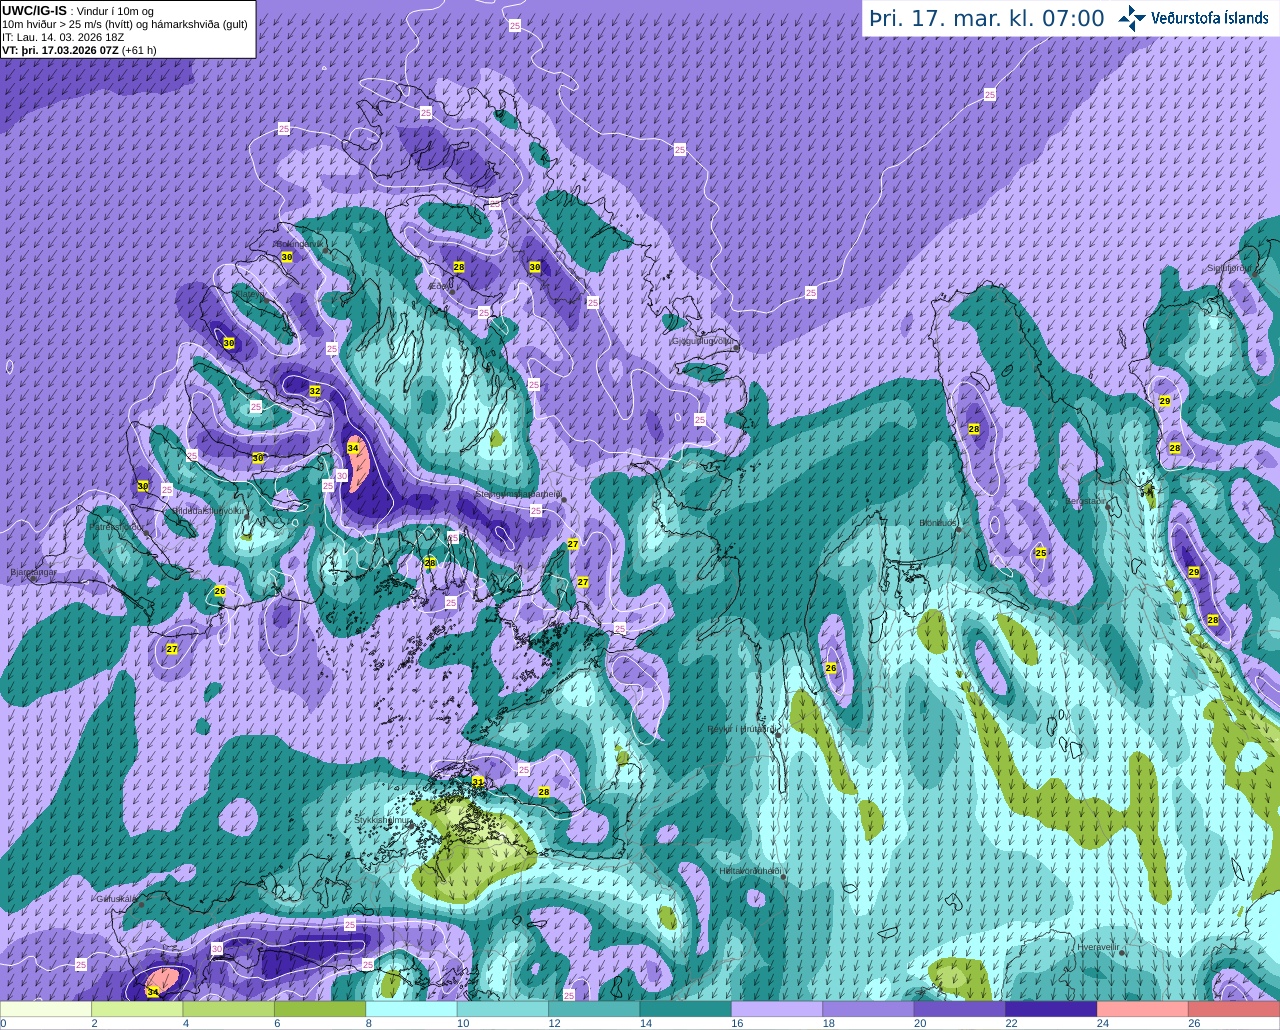Pick the deep indigo 22–24 legend swatch
This screenshot has width=1280, height=1030.
tap(1051, 1009)
